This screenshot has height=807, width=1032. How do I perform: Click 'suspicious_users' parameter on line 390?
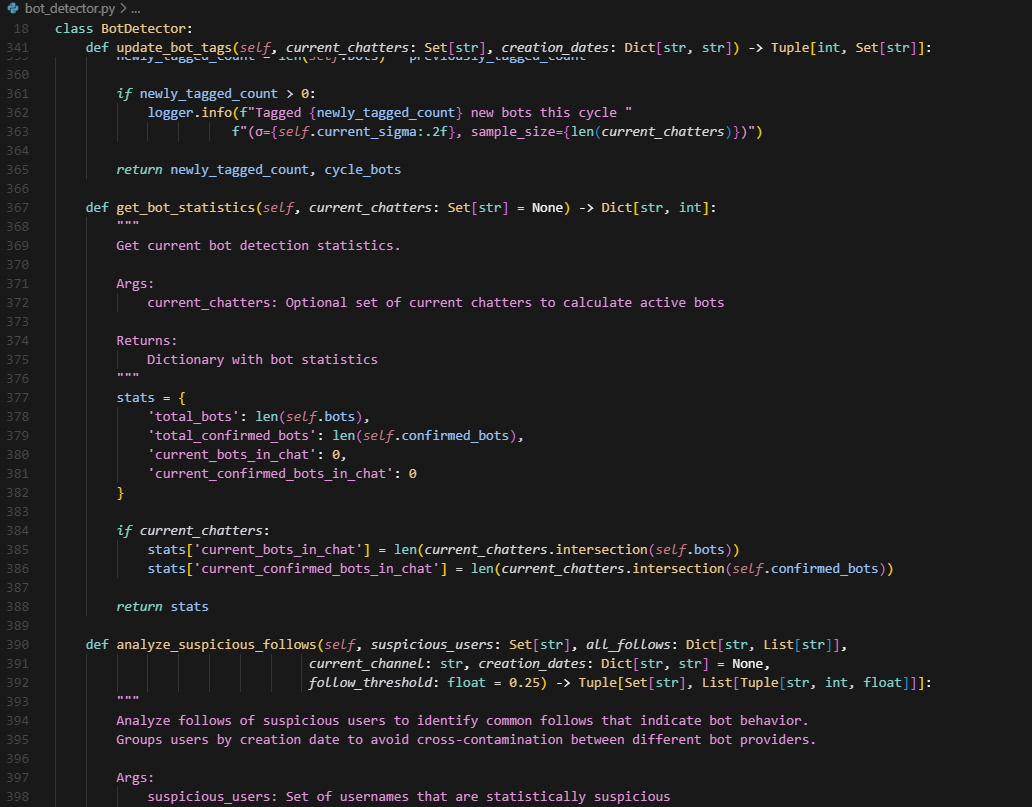click(432, 644)
